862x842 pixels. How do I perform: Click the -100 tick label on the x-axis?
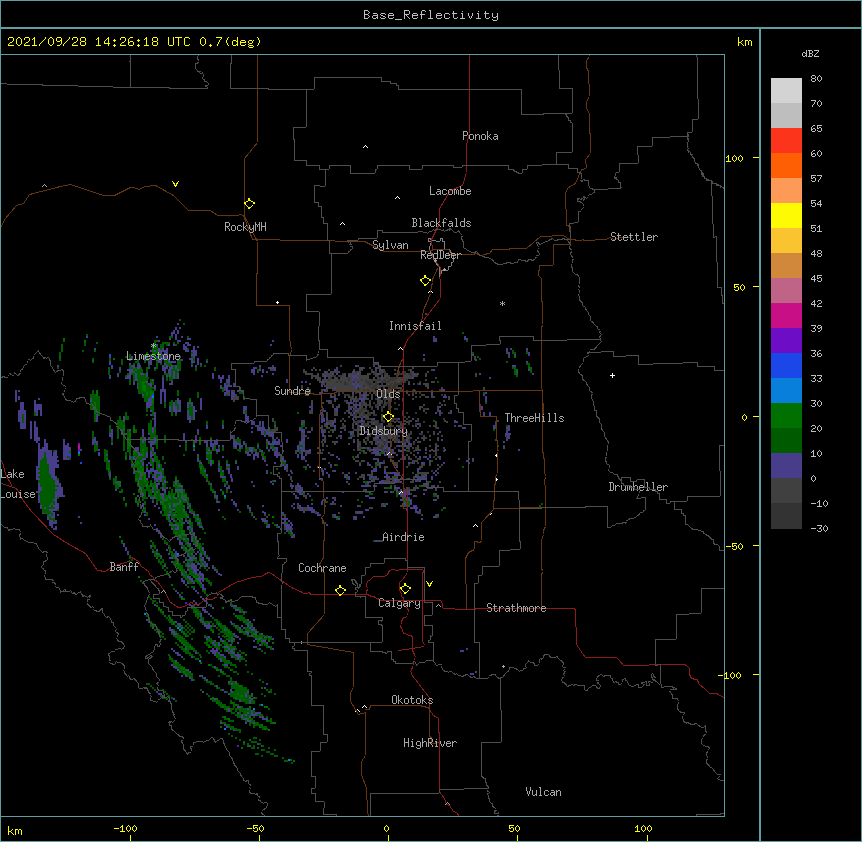126,828
